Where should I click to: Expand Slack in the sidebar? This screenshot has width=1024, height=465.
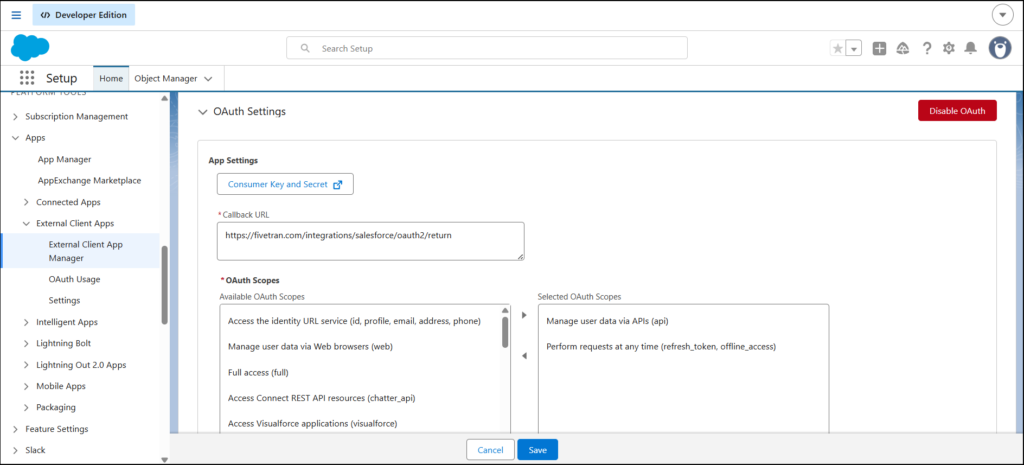16,450
